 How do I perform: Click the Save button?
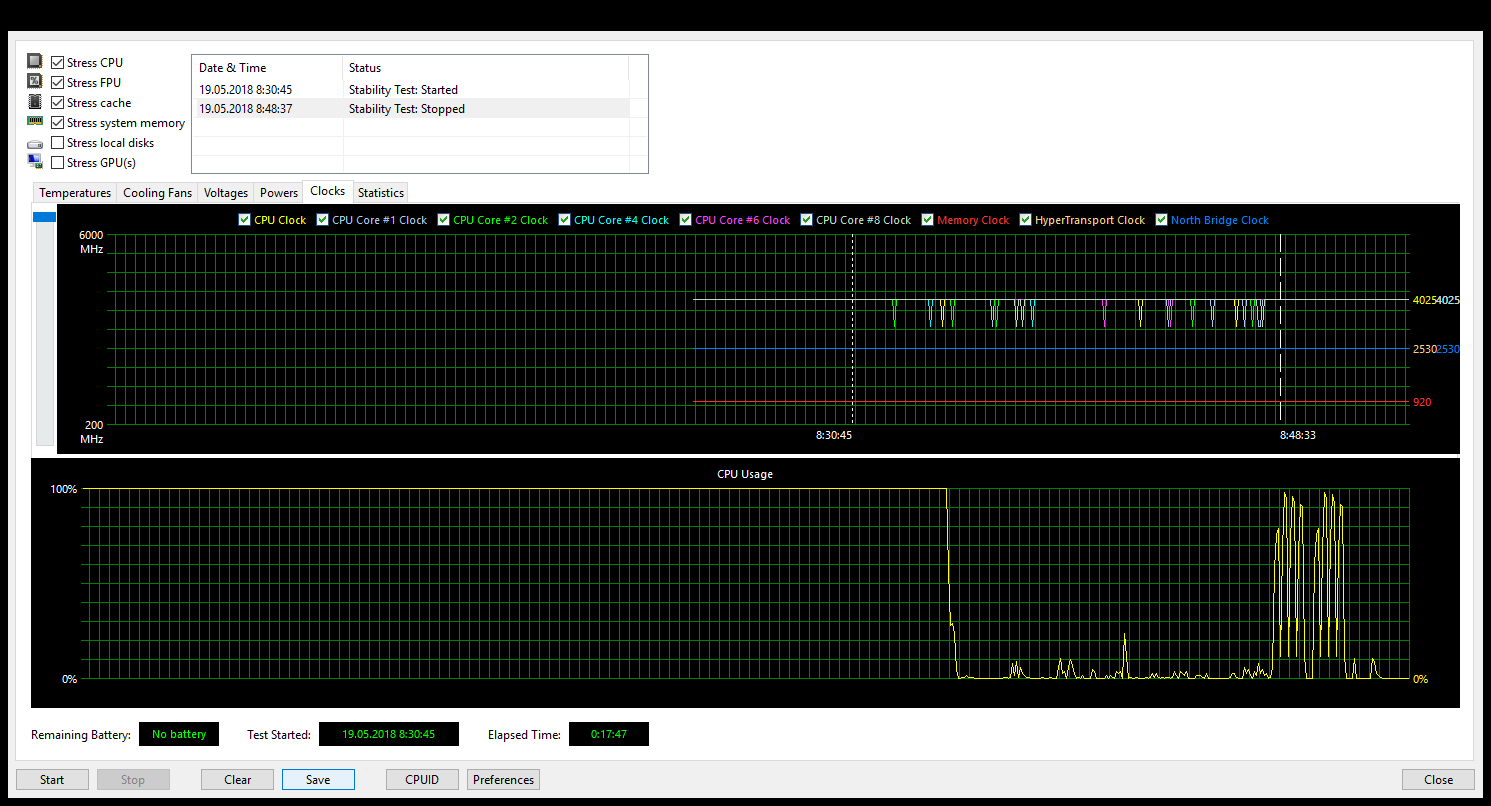pyautogui.click(x=318, y=780)
